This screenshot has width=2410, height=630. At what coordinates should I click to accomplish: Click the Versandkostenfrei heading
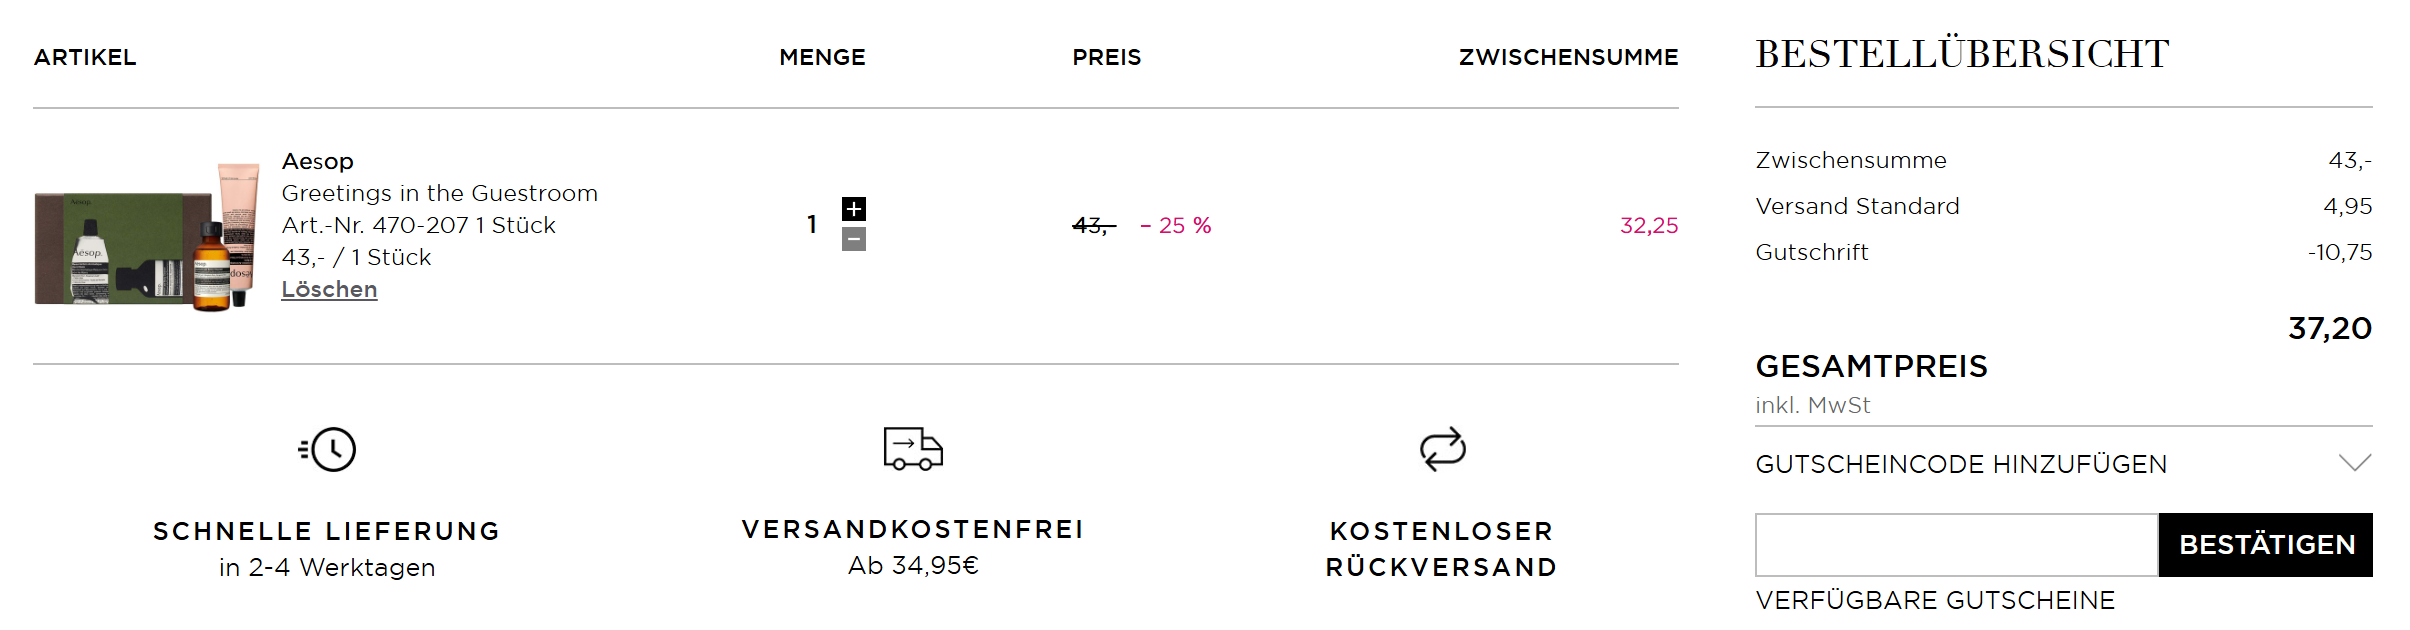point(912,529)
